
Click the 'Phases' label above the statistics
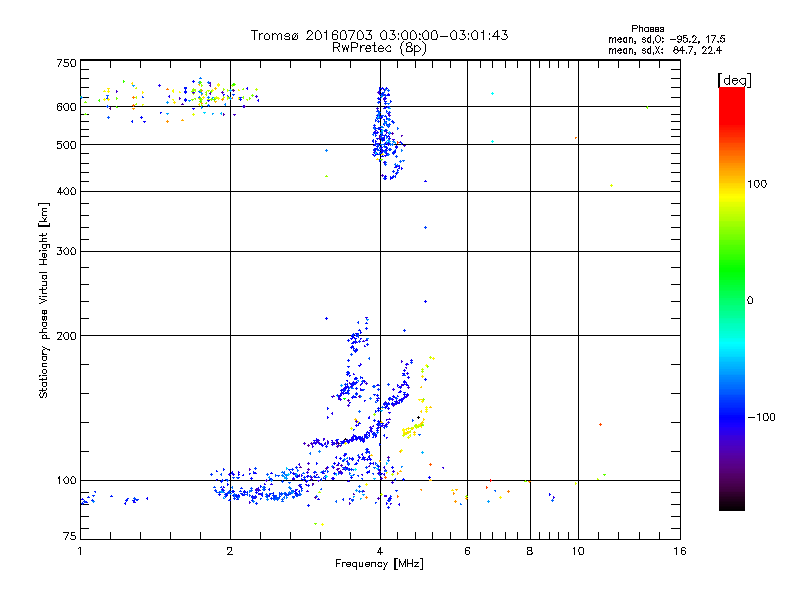(647, 29)
